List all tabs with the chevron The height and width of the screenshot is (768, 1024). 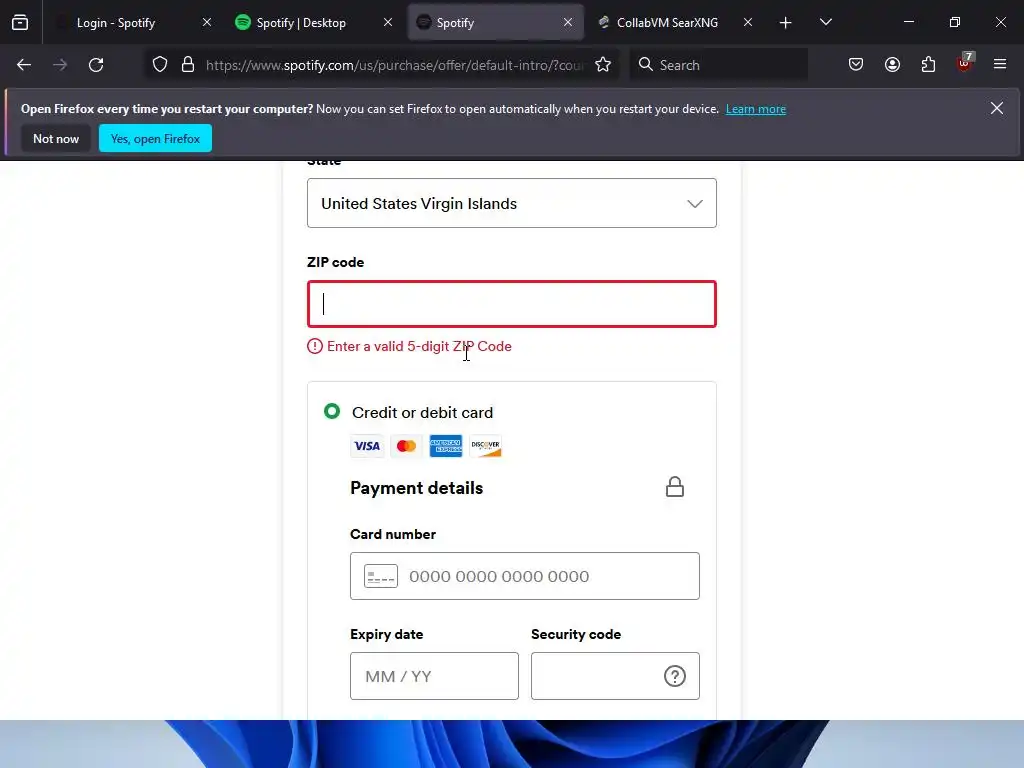pos(825,22)
